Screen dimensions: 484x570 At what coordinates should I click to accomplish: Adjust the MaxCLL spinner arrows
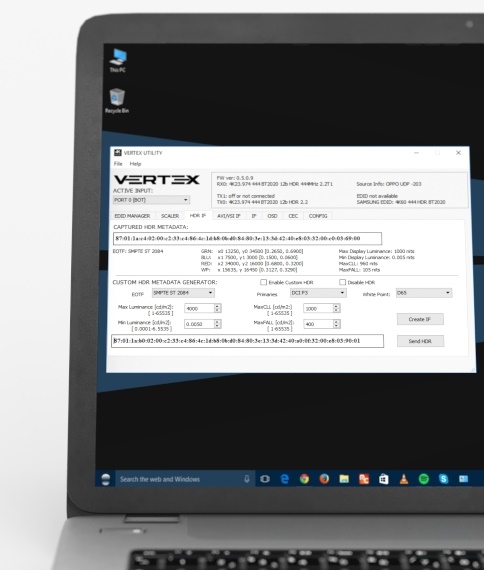click(x=336, y=308)
